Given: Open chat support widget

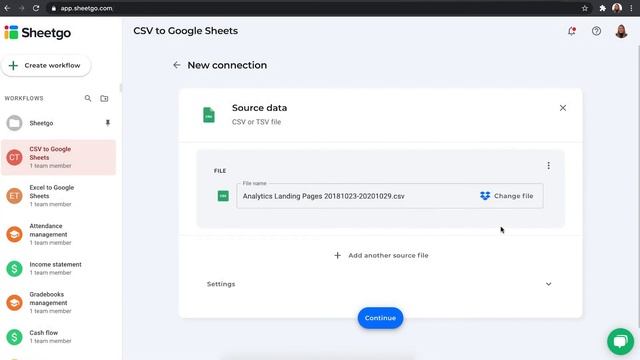Looking at the screenshot, I should pos(620,341).
